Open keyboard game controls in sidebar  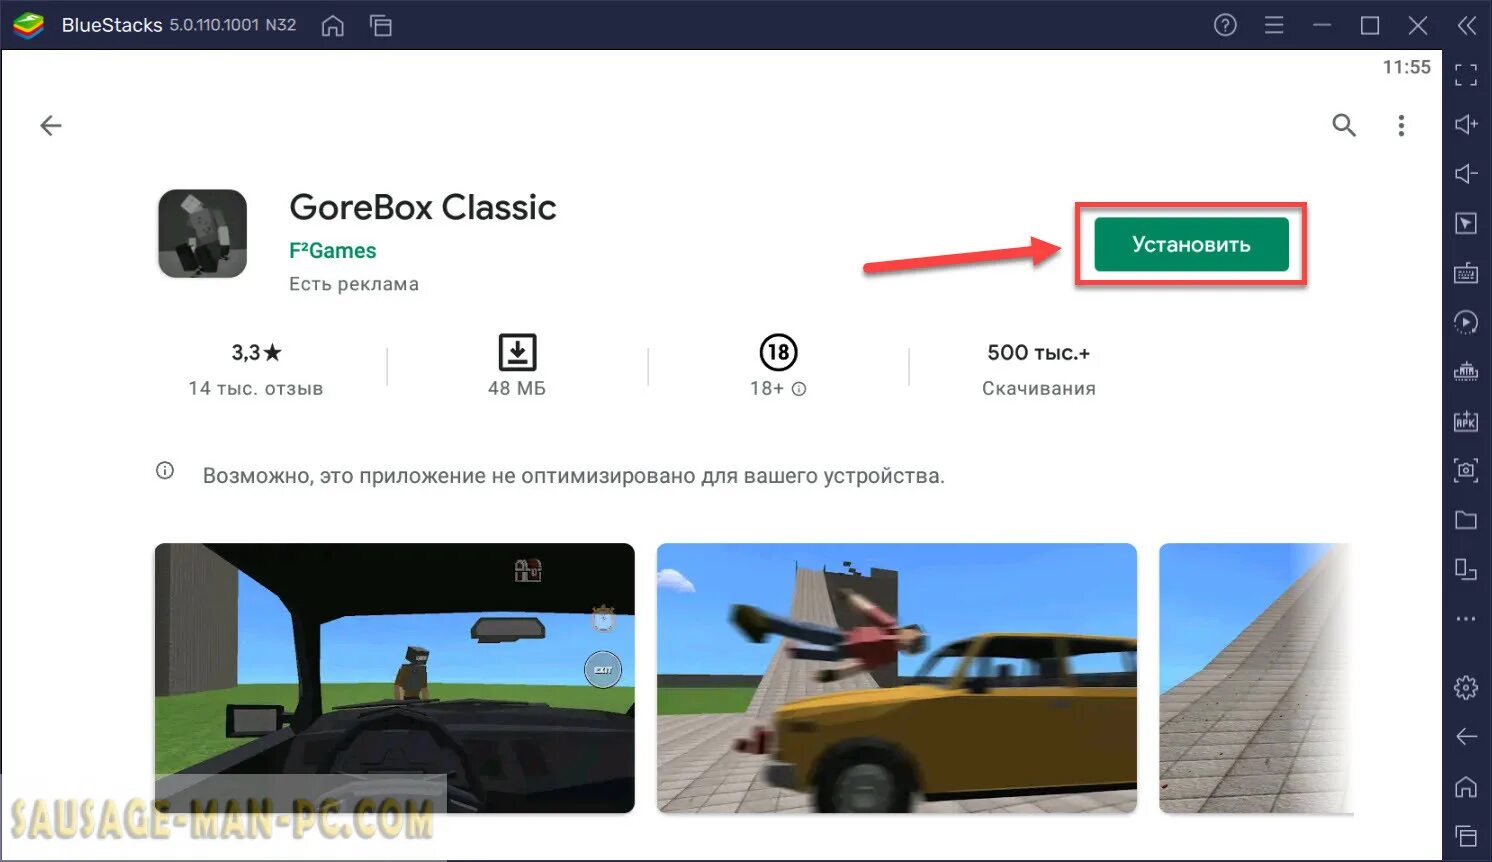[x=1466, y=273]
